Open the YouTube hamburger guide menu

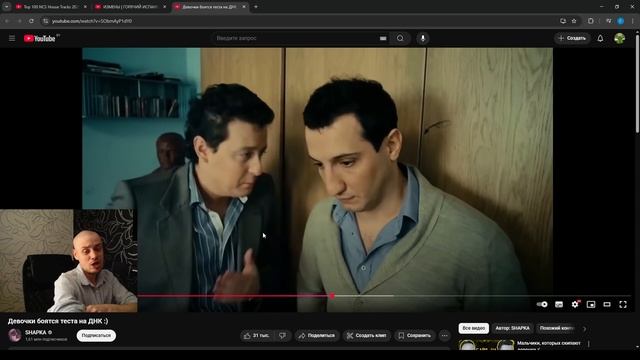[12, 38]
